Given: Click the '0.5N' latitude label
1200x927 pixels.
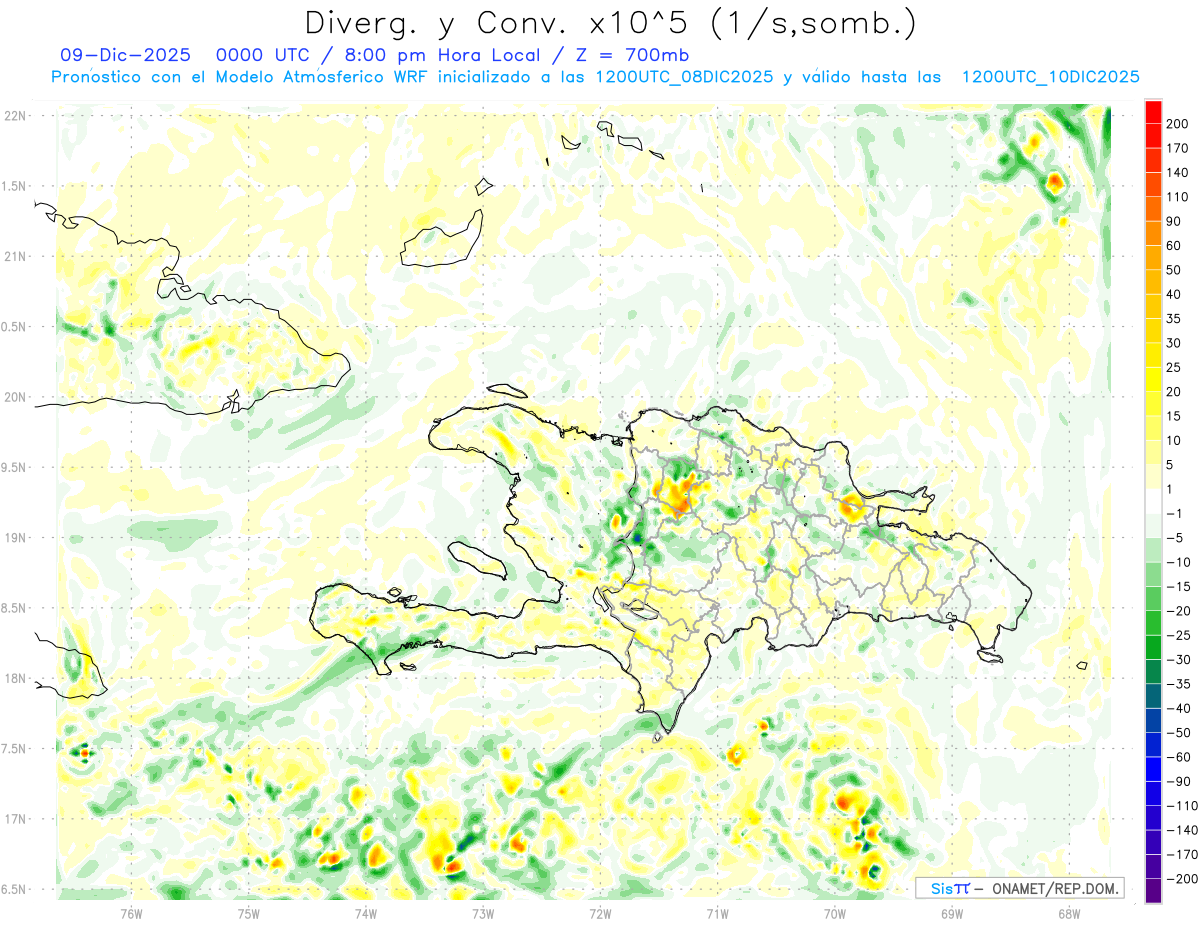Looking at the screenshot, I should click(15, 327).
